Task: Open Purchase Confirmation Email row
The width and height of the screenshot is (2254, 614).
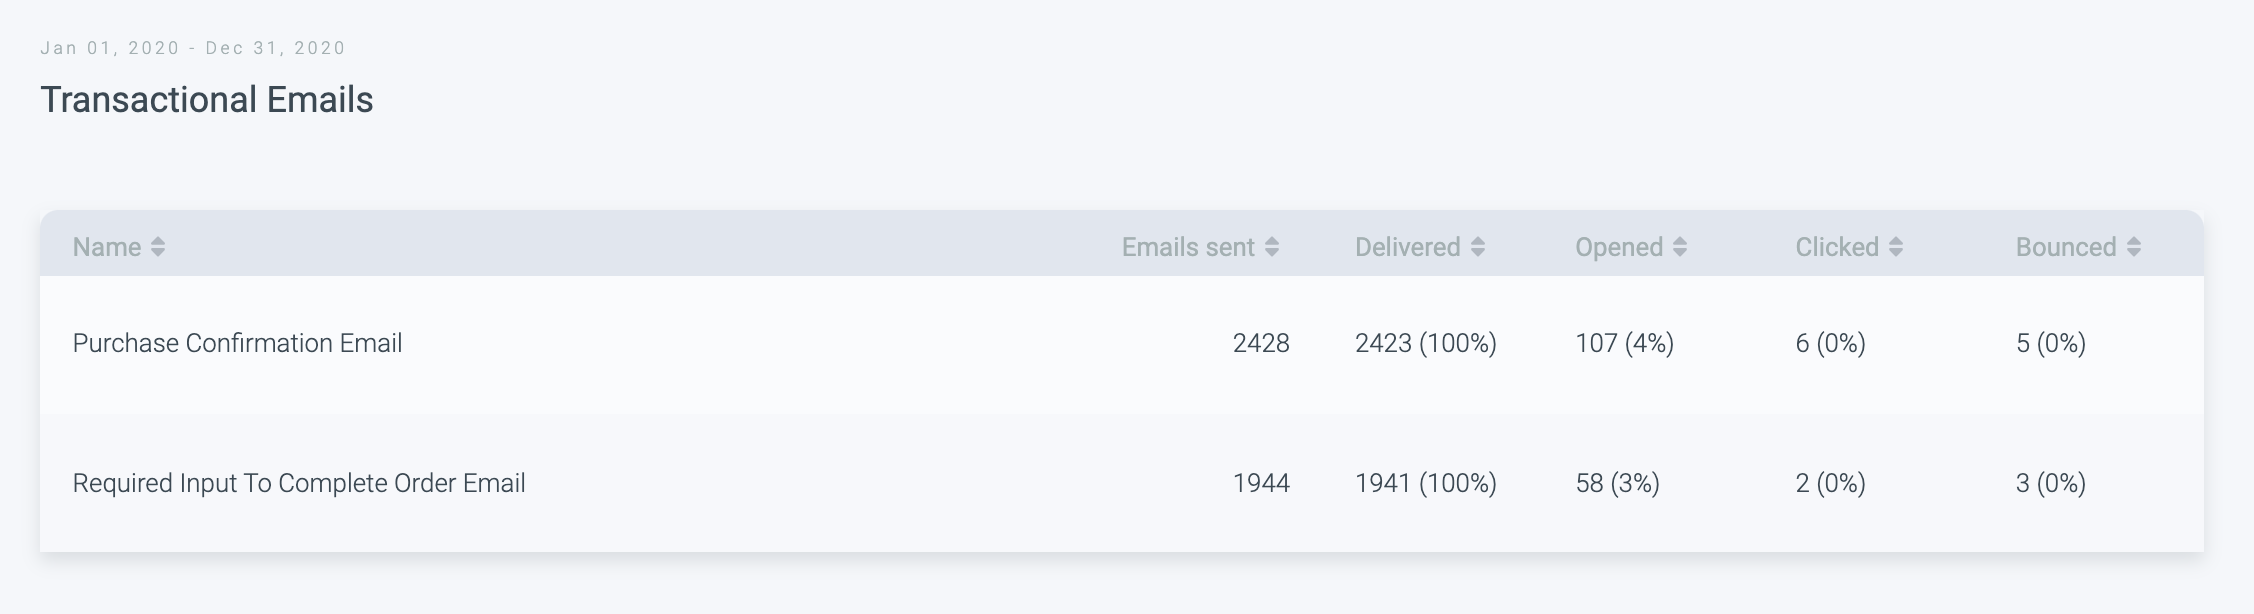Action: 237,343
